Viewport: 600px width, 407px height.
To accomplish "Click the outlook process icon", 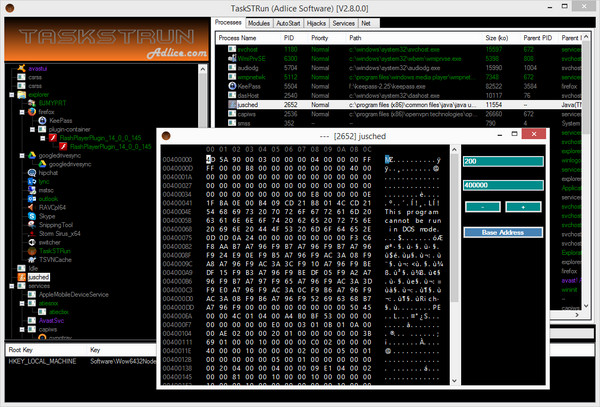I will pyautogui.click(x=32, y=199).
